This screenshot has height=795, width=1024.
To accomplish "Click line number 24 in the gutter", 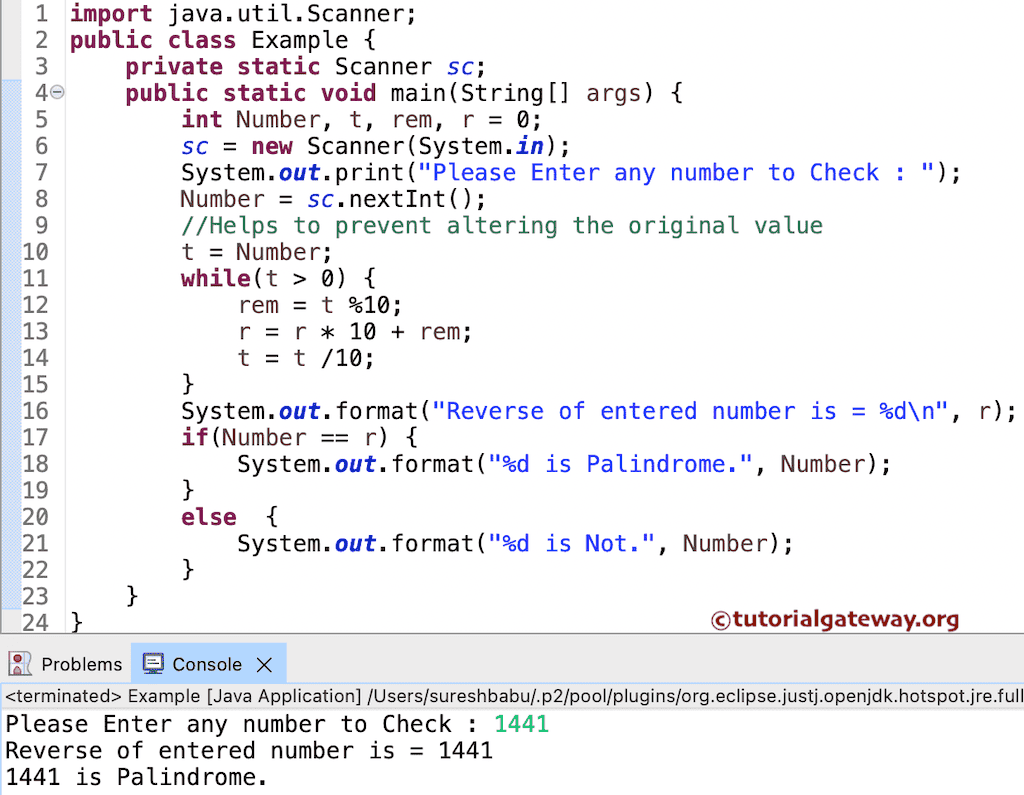I will (x=35, y=622).
